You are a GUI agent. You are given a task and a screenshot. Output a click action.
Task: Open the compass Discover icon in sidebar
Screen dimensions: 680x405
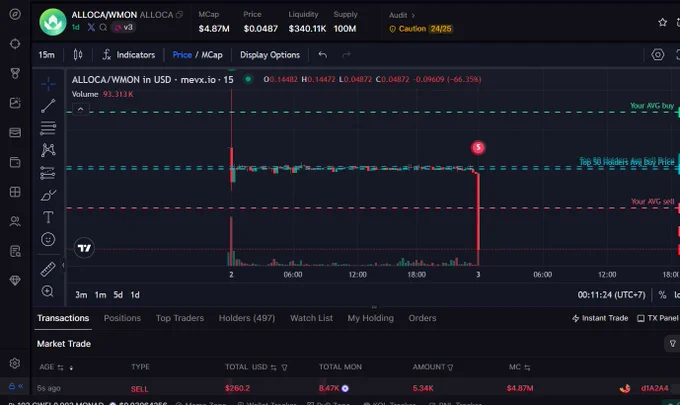click(x=15, y=14)
